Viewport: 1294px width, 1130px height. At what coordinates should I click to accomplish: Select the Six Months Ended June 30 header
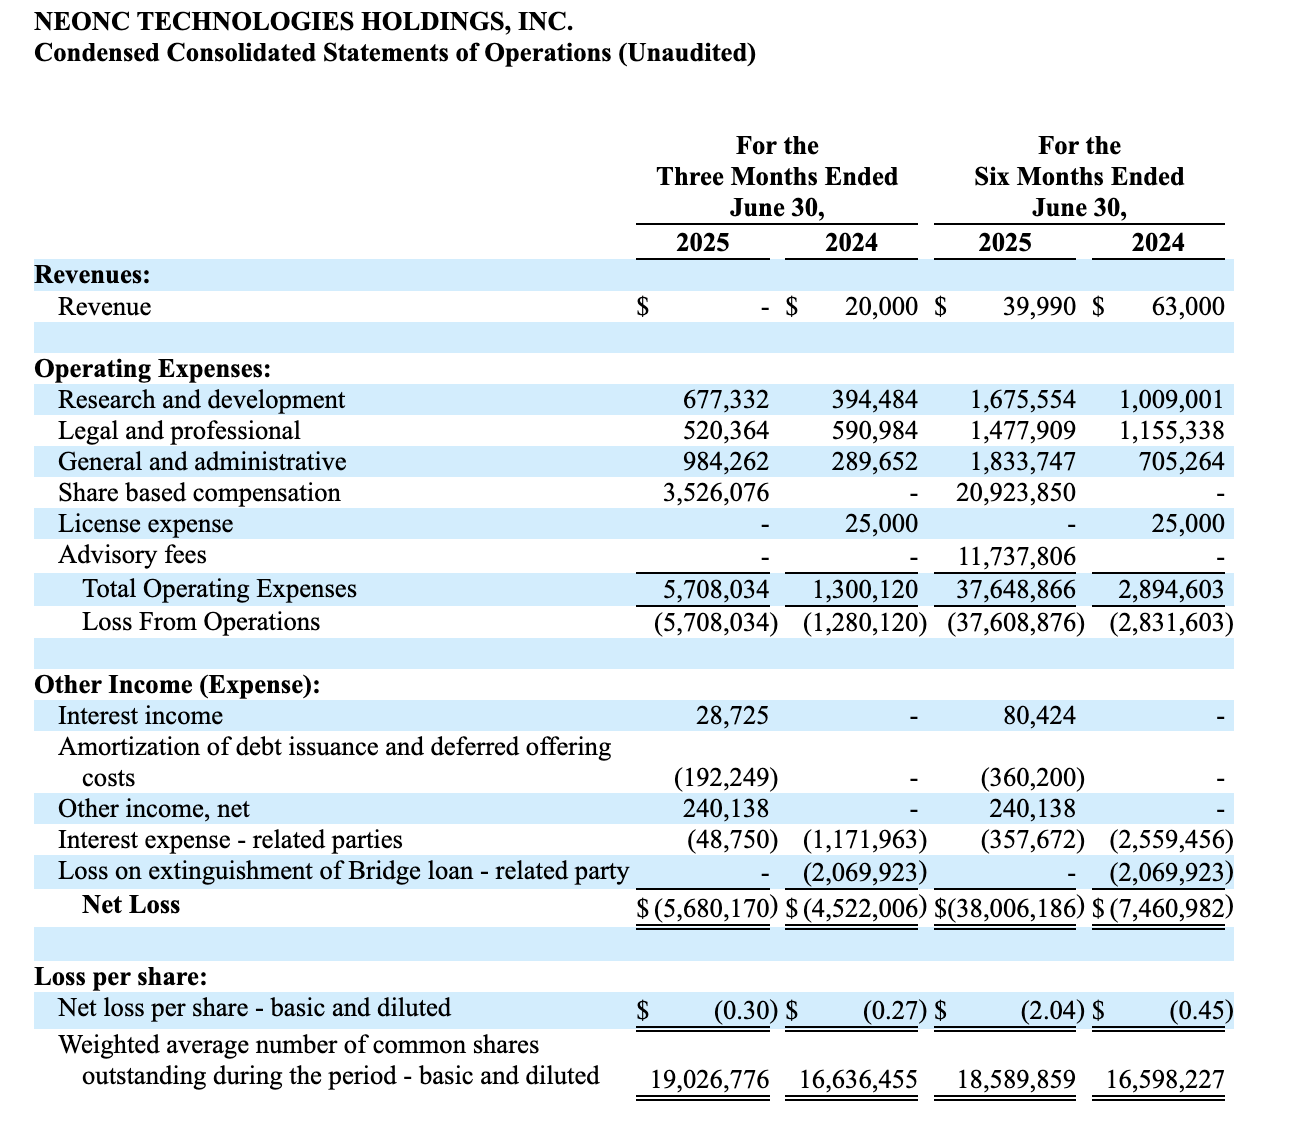(x=1079, y=177)
